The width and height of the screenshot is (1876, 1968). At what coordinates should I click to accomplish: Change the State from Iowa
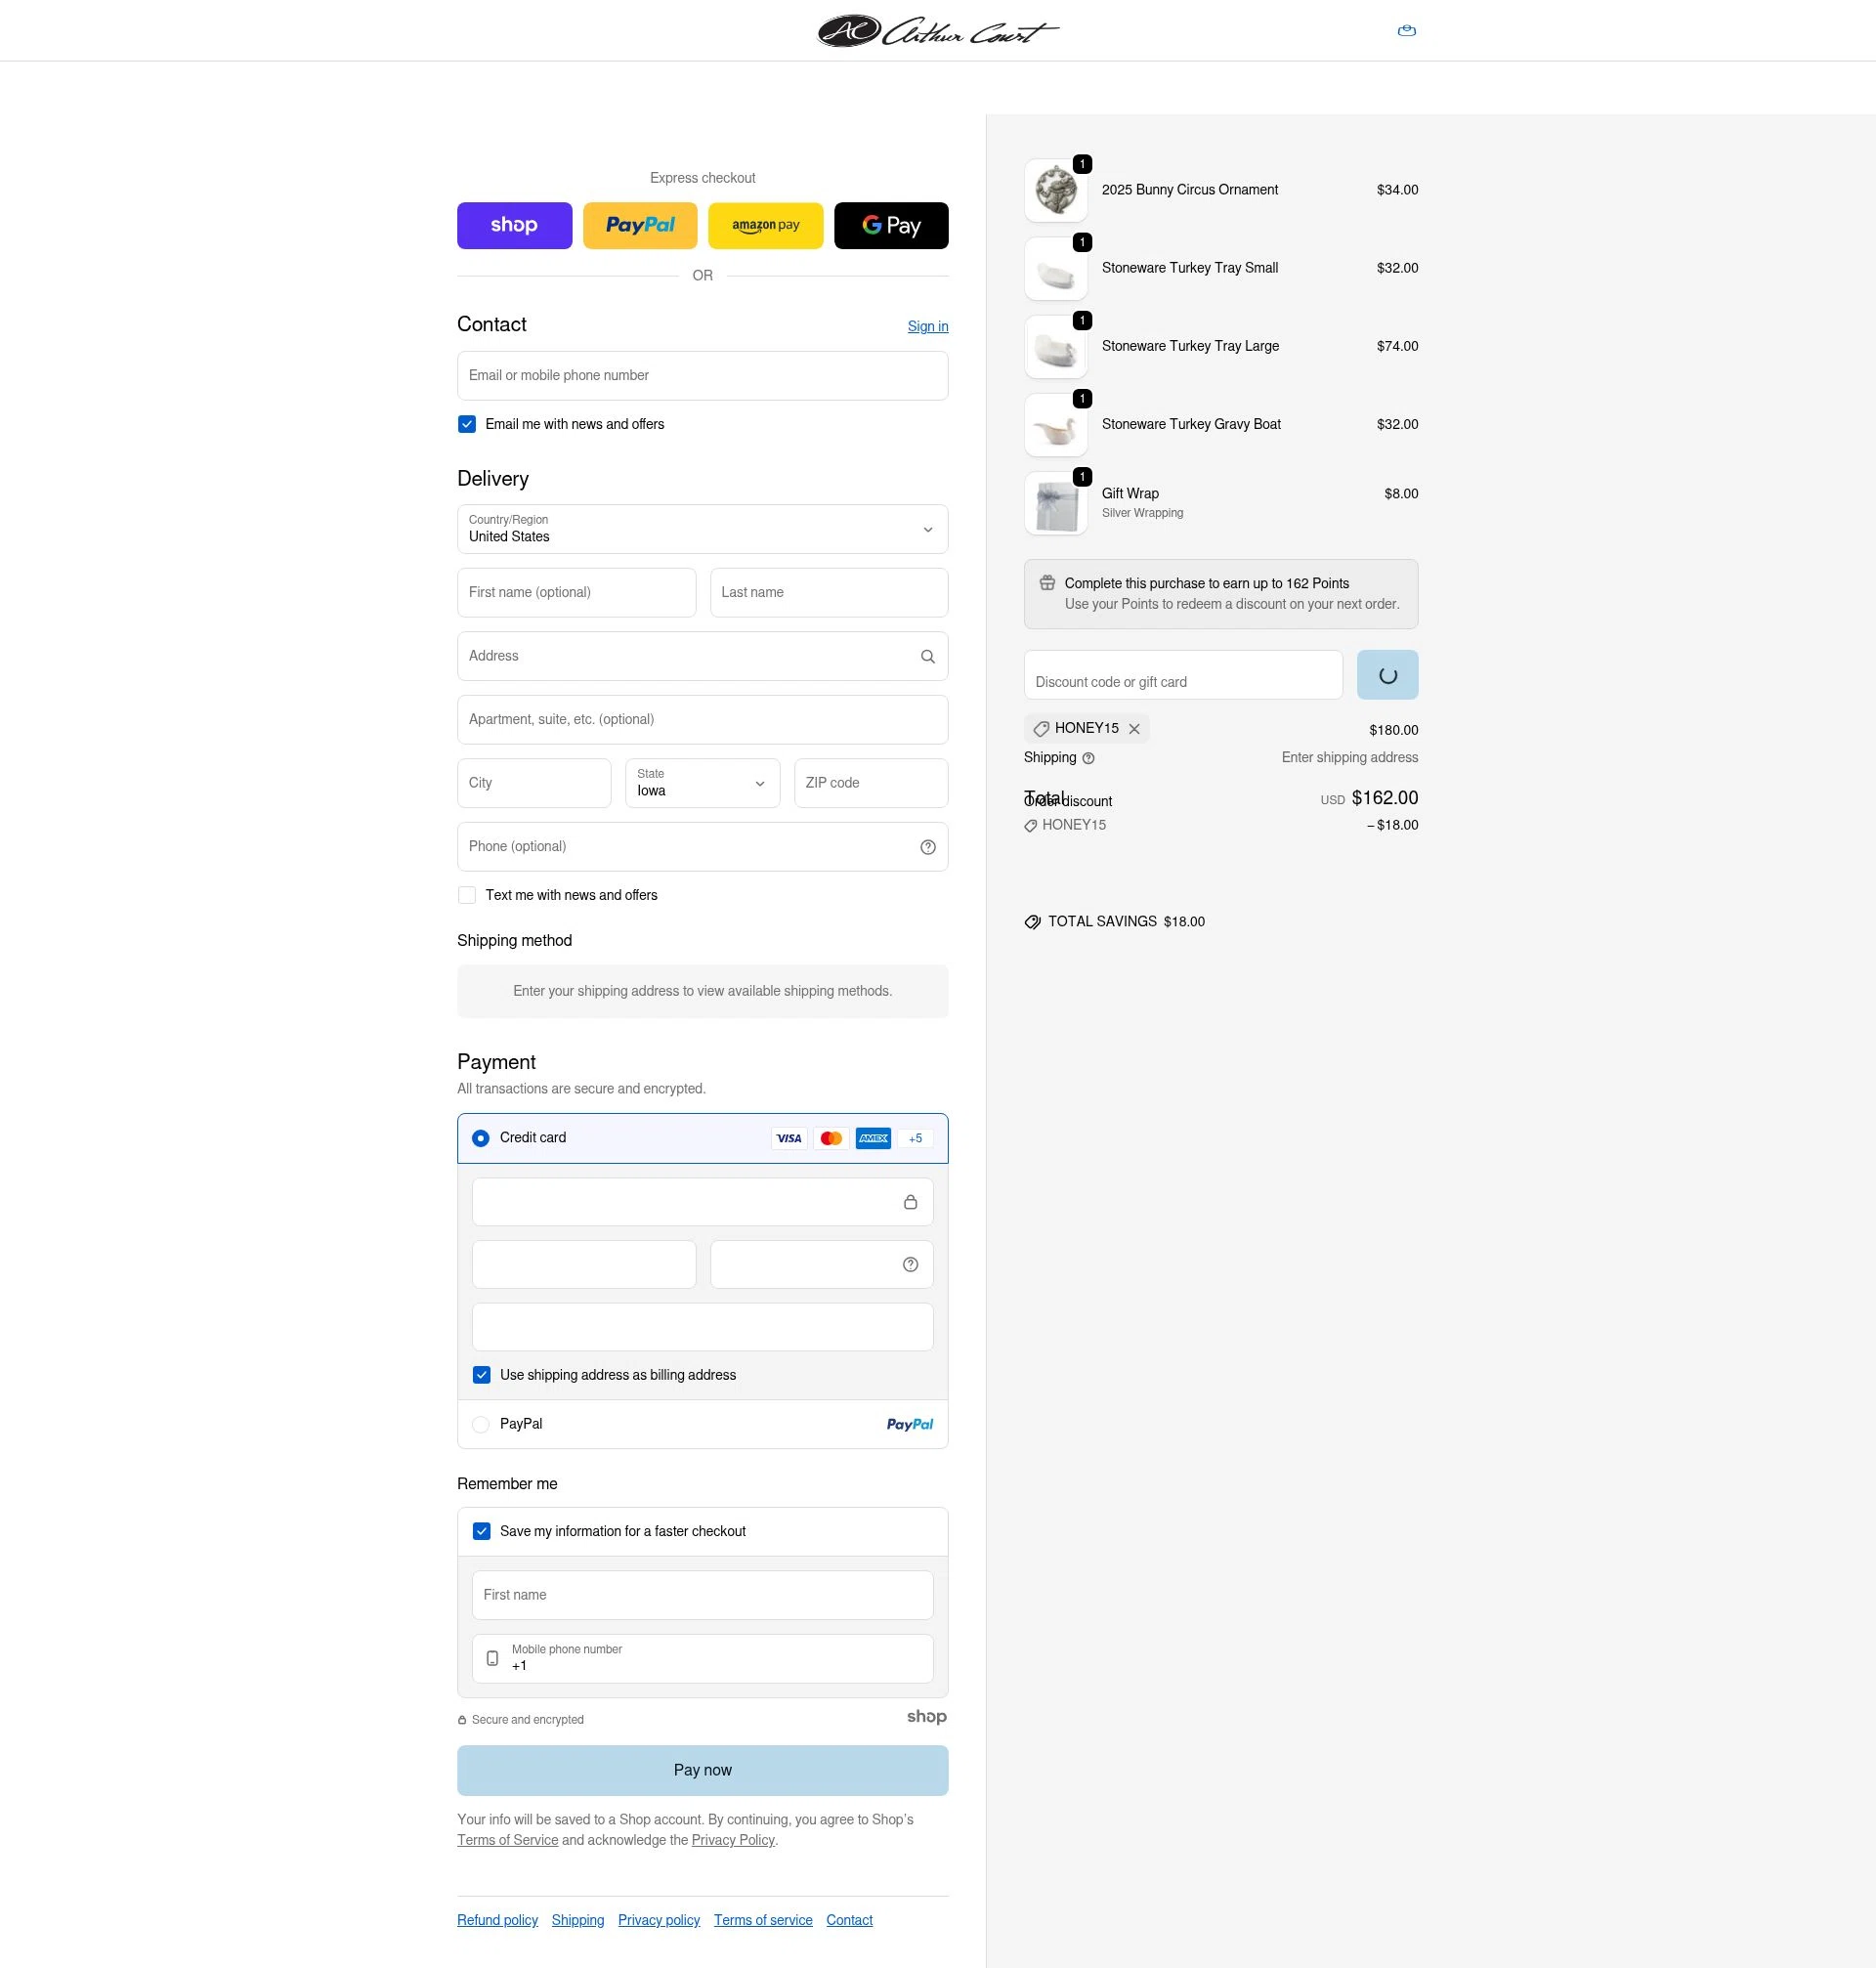[x=702, y=783]
